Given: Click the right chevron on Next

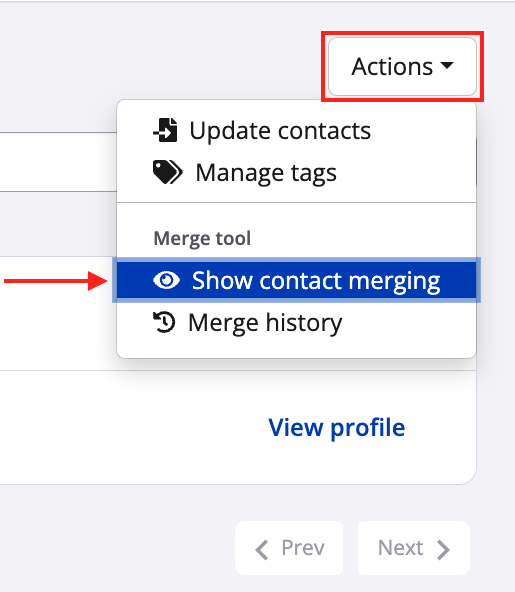Looking at the screenshot, I should [x=443, y=550].
